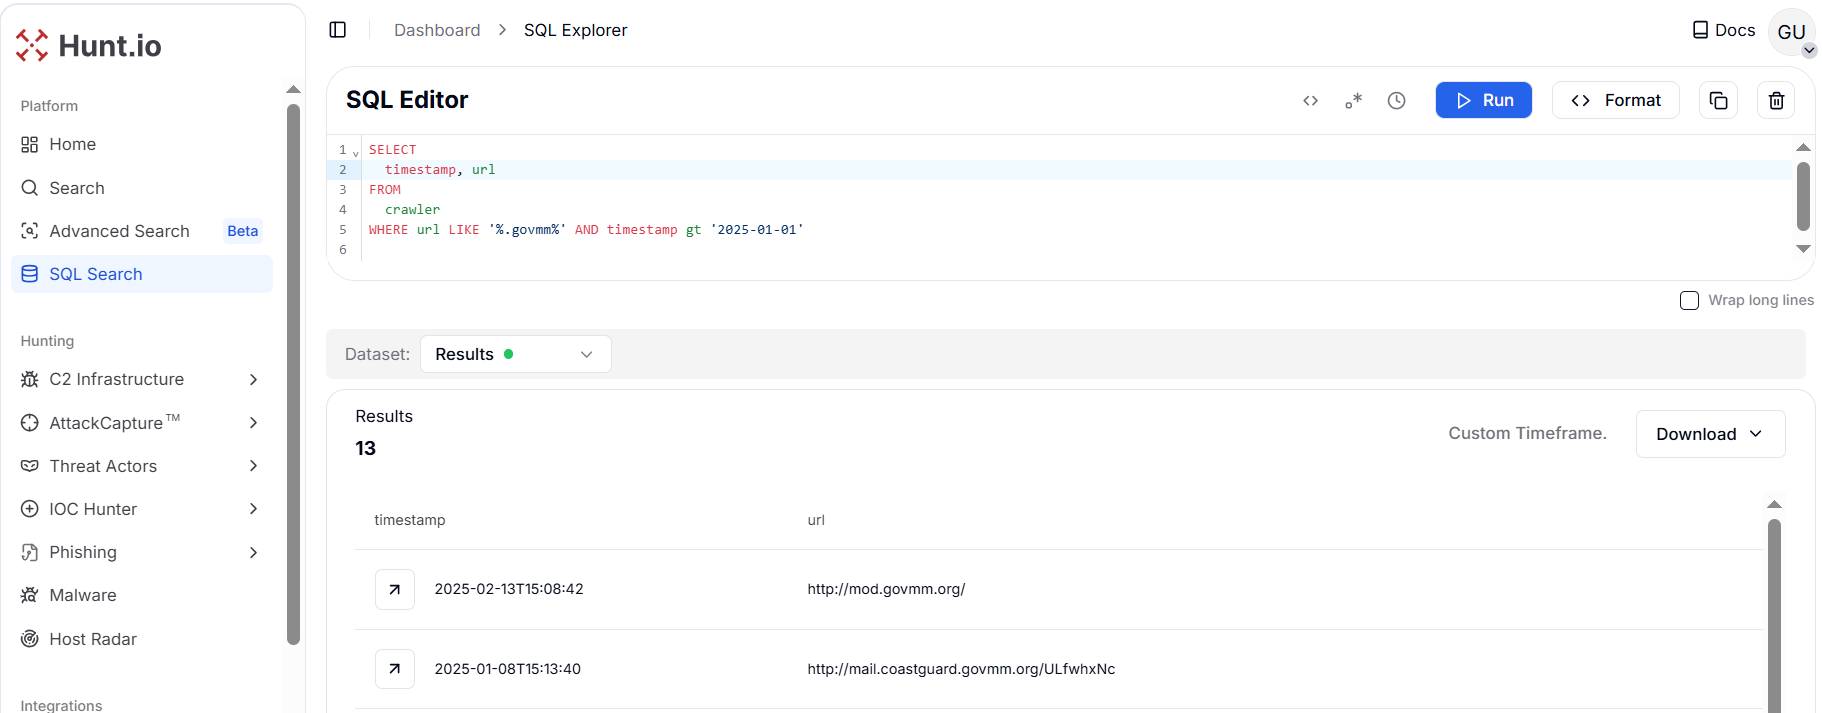1822x713 pixels.
Task: Open the Download dropdown menu
Action: click(1709, 434)
